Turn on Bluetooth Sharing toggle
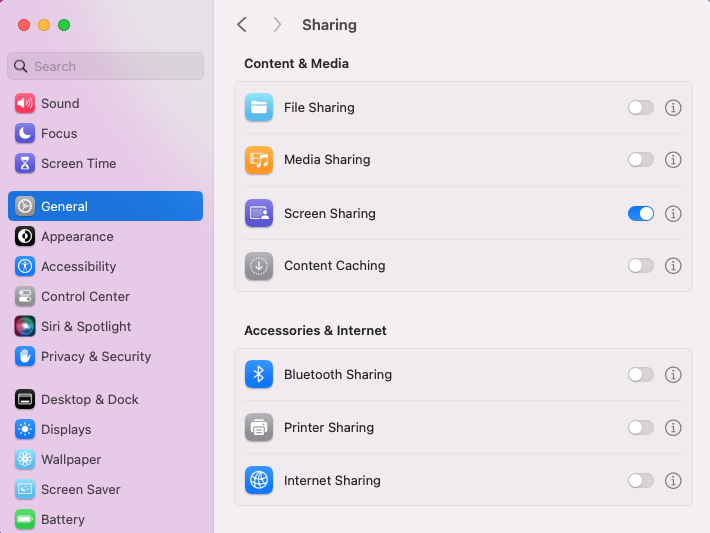The width and height of the screenshot is (710, 533). (641, 375)
